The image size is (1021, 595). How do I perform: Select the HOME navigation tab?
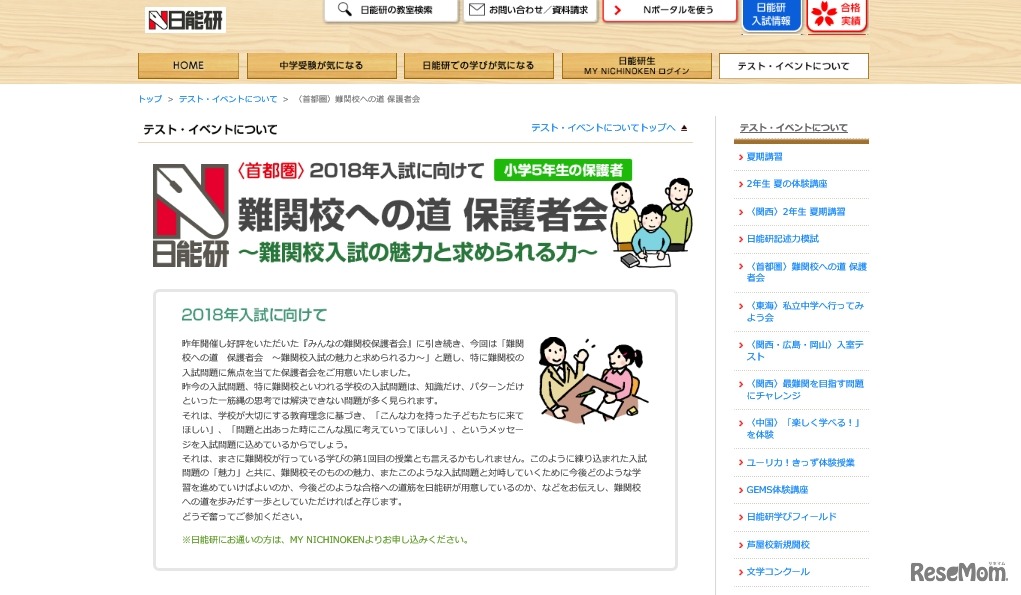tap(187, 66)
